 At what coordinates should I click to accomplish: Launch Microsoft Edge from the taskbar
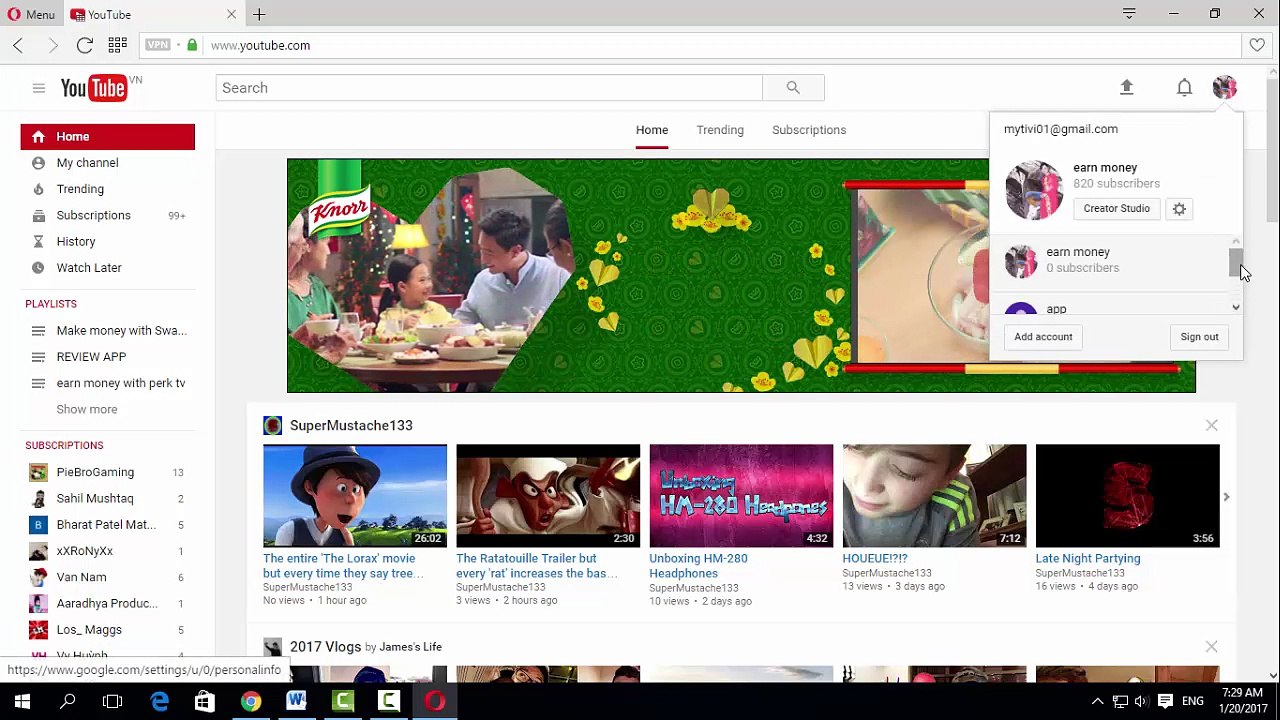[160, 702]
